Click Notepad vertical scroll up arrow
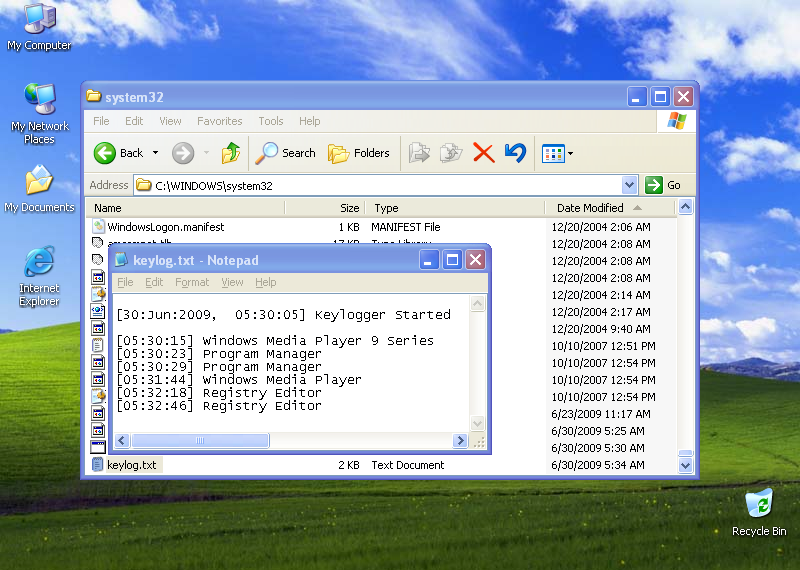 coord(478,304)
